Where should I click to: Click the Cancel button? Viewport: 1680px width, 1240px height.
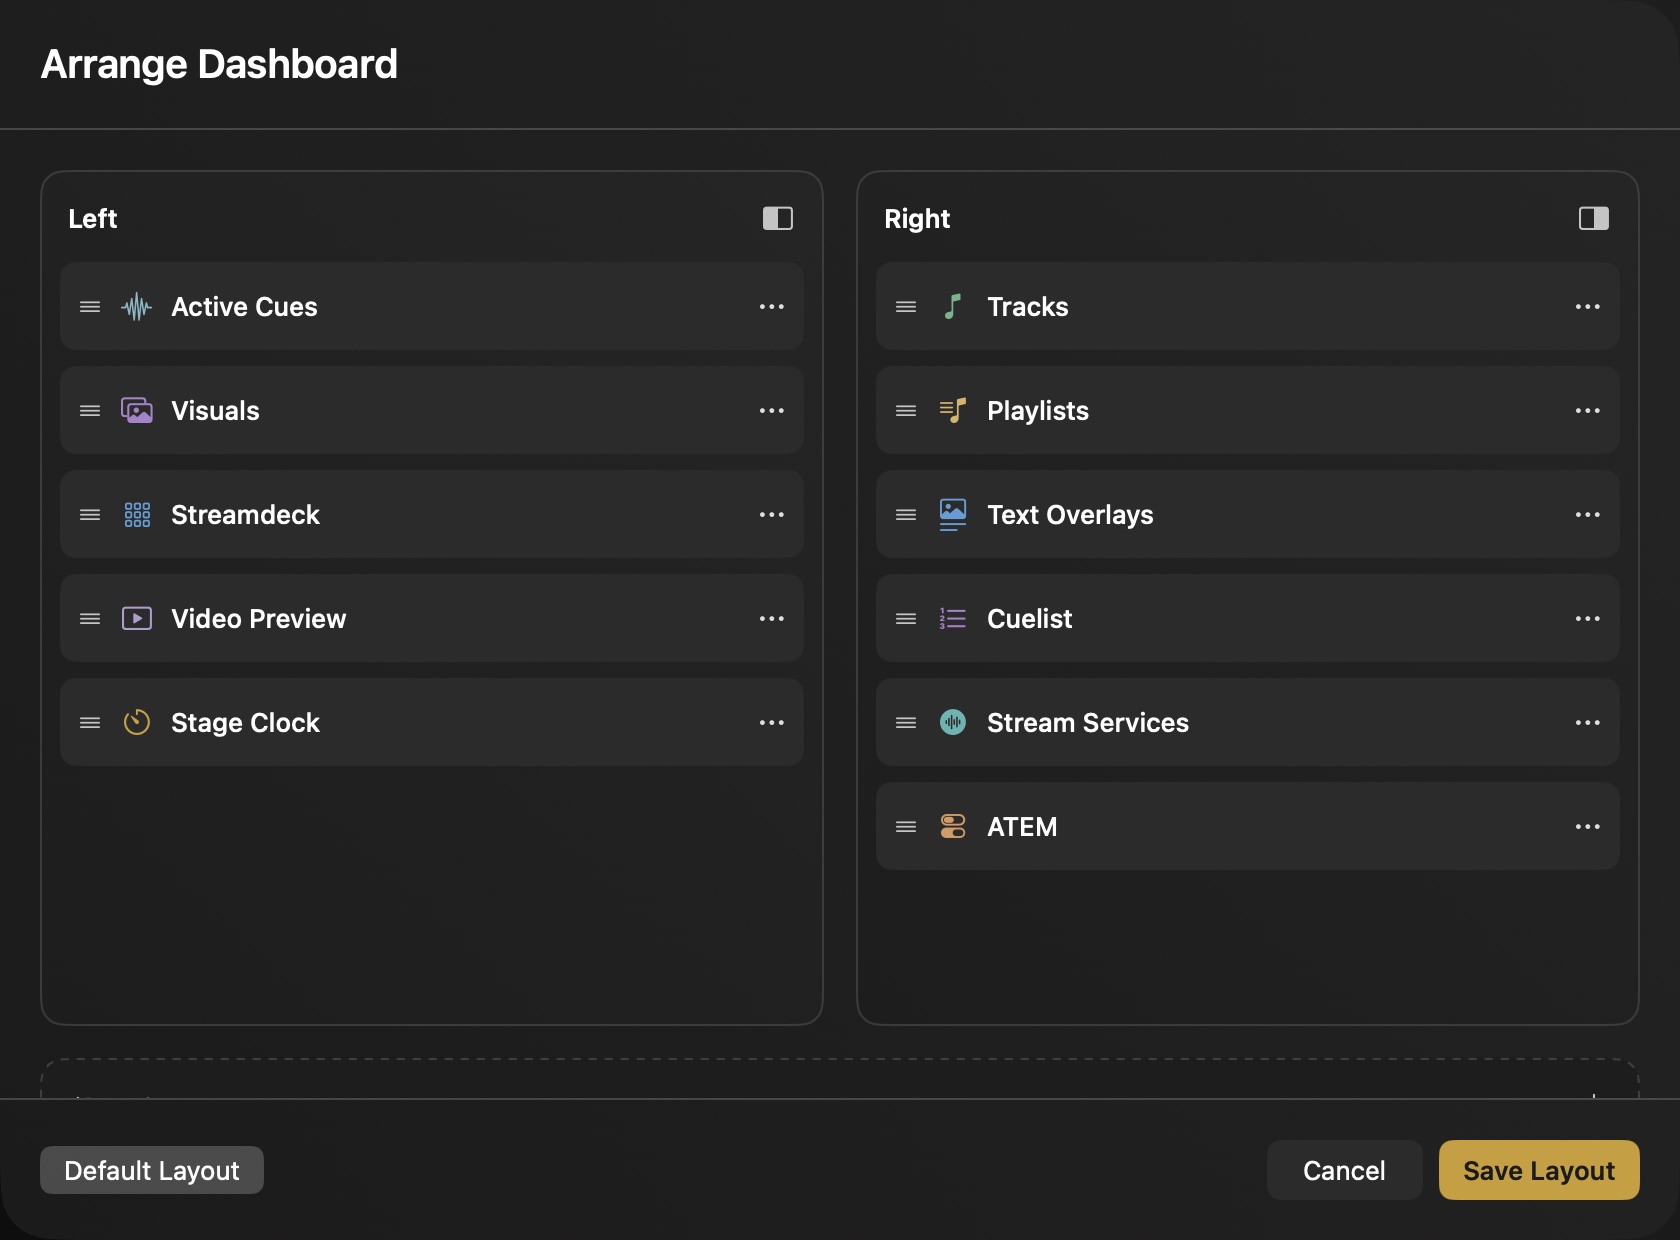click(1344, 1170)
